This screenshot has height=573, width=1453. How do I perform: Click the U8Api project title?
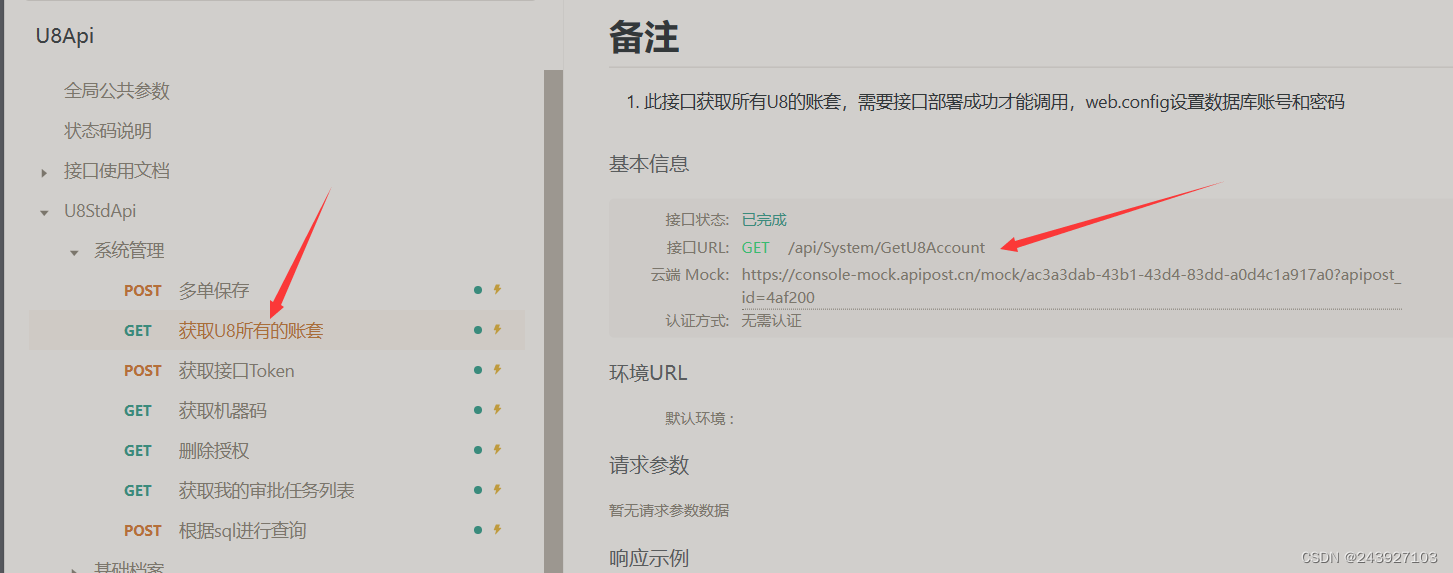(65, 37)
